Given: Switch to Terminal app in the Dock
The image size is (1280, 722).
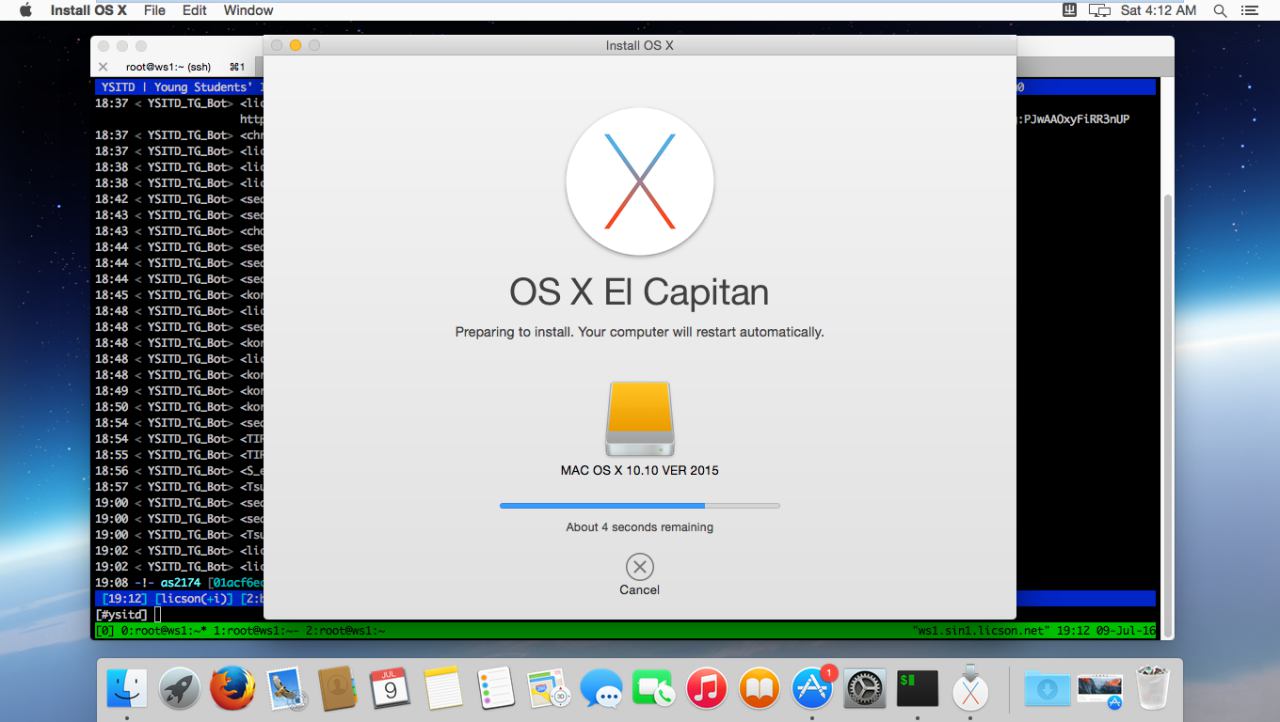Looking at the screenshot, I should coord(917,689).
